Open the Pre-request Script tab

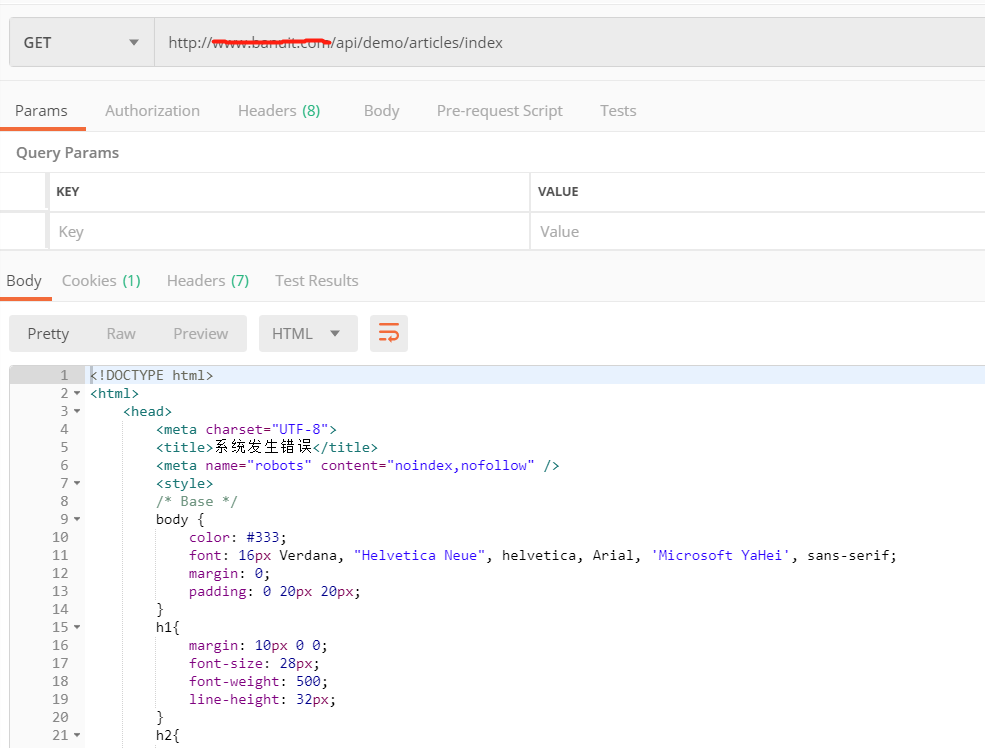point(499,111)
